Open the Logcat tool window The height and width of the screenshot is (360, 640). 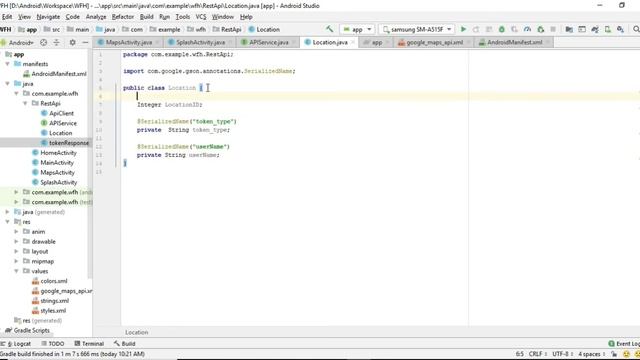16,344
